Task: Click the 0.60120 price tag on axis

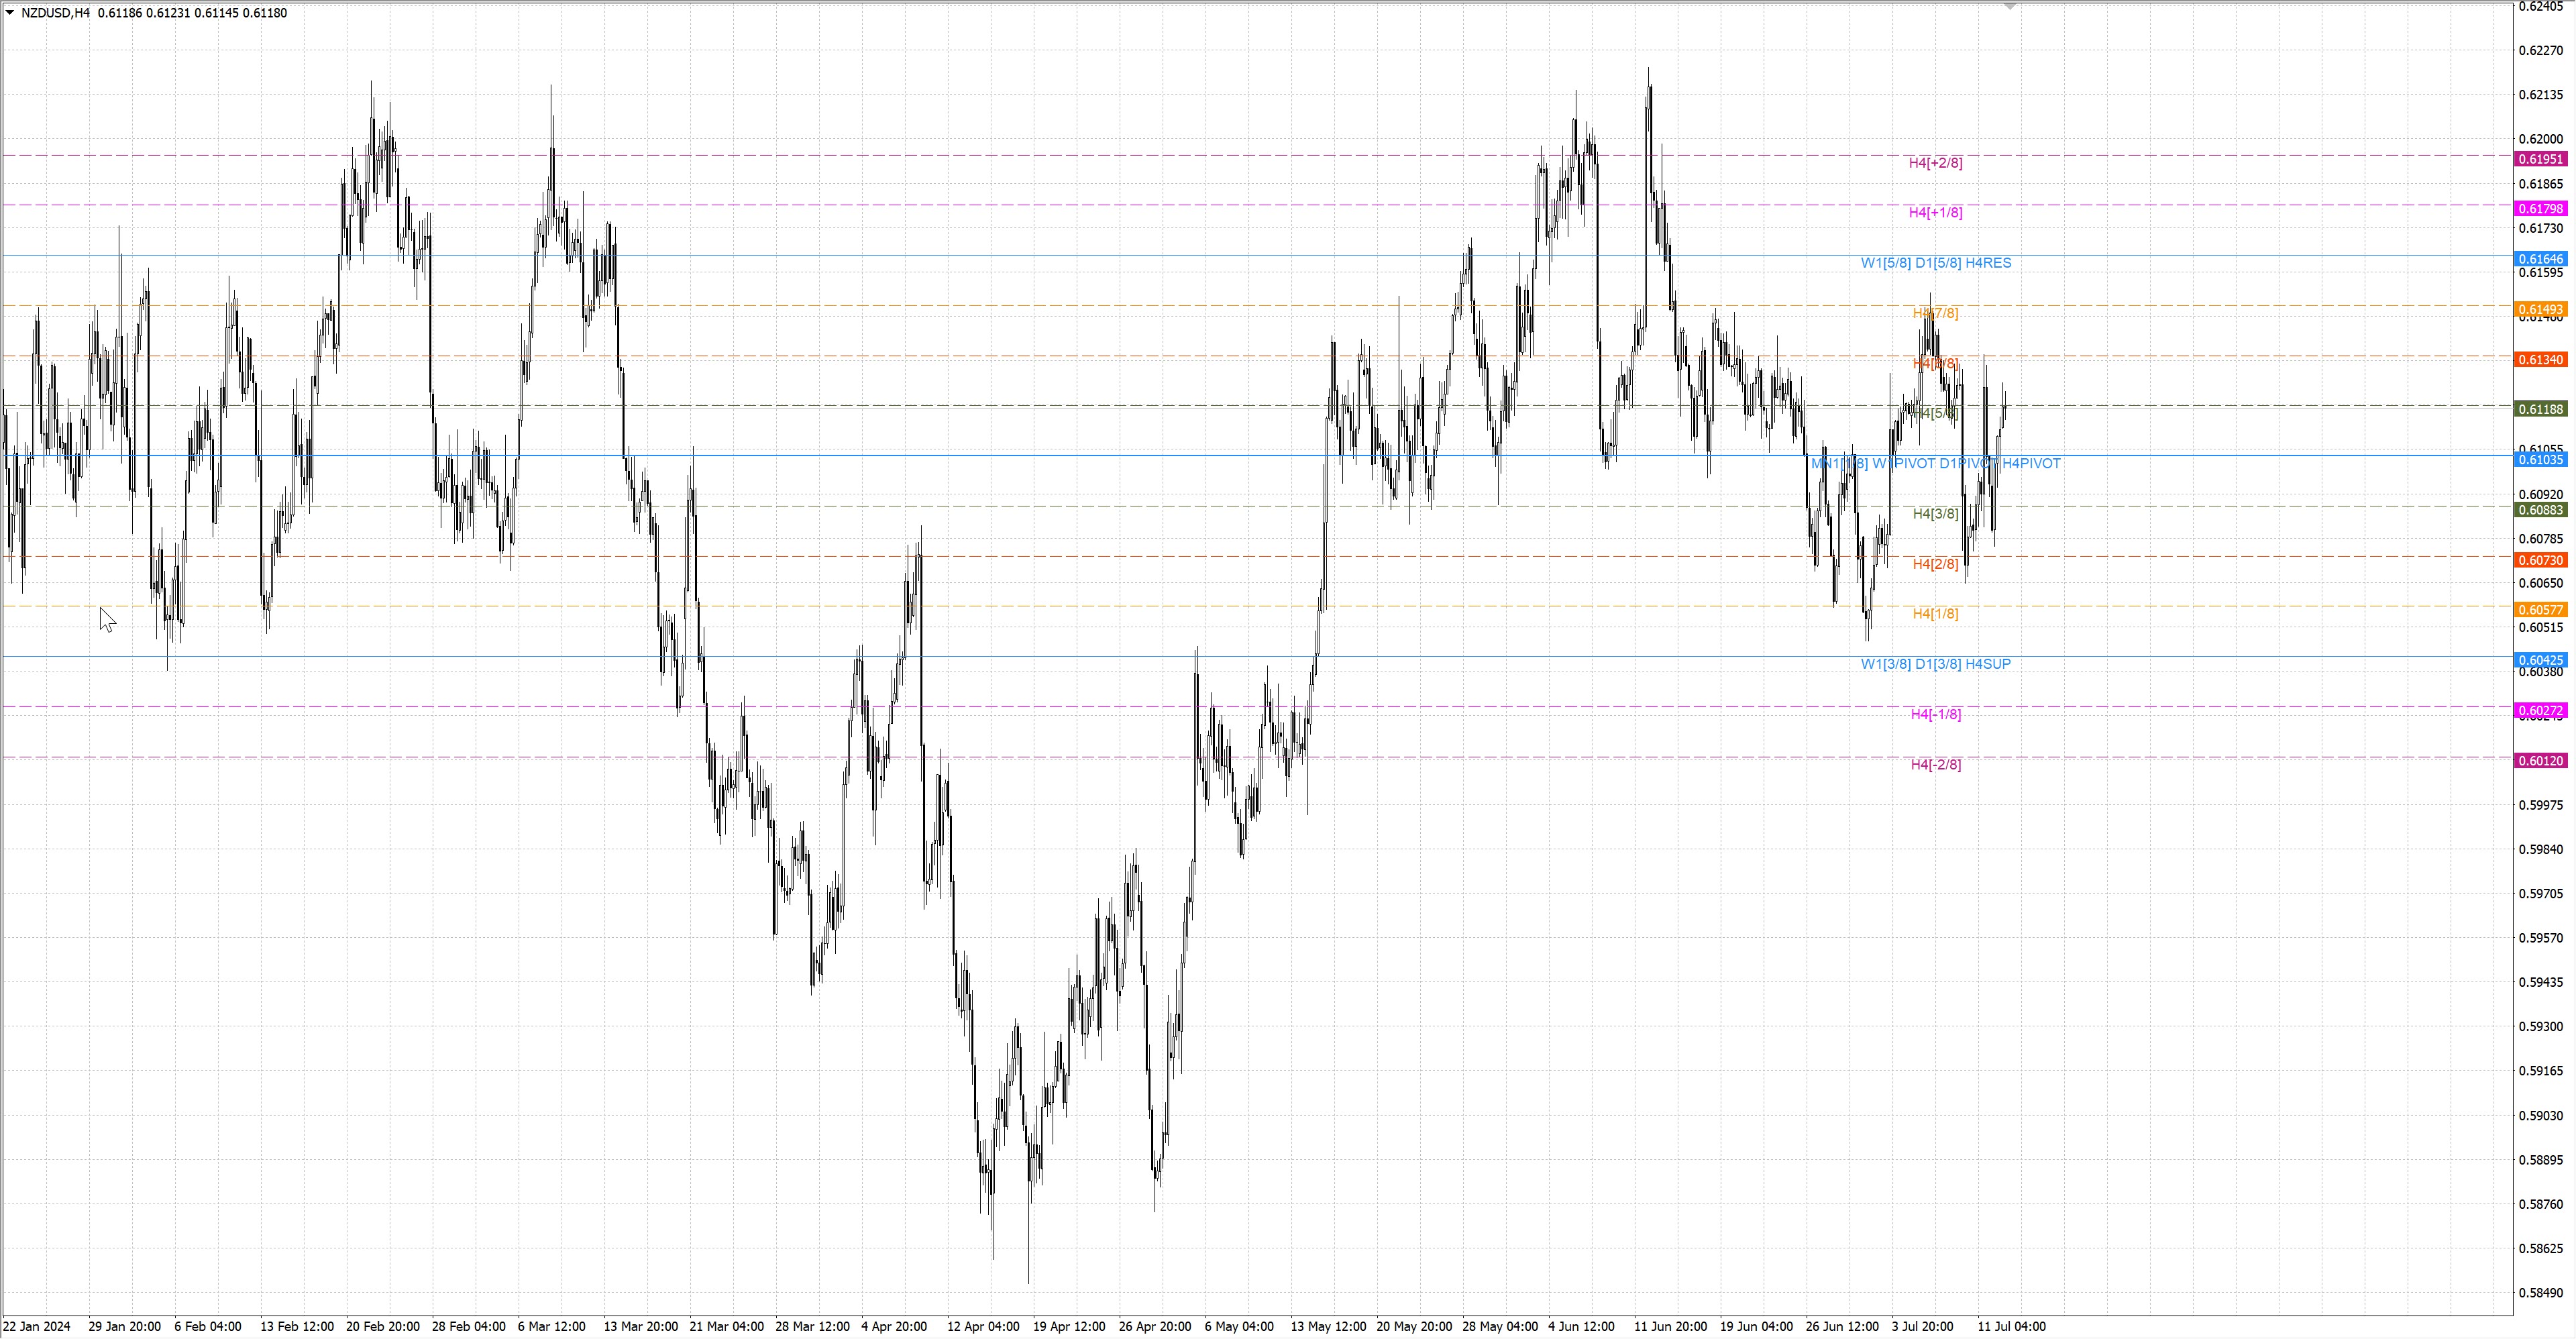Action: point(2540,761)
